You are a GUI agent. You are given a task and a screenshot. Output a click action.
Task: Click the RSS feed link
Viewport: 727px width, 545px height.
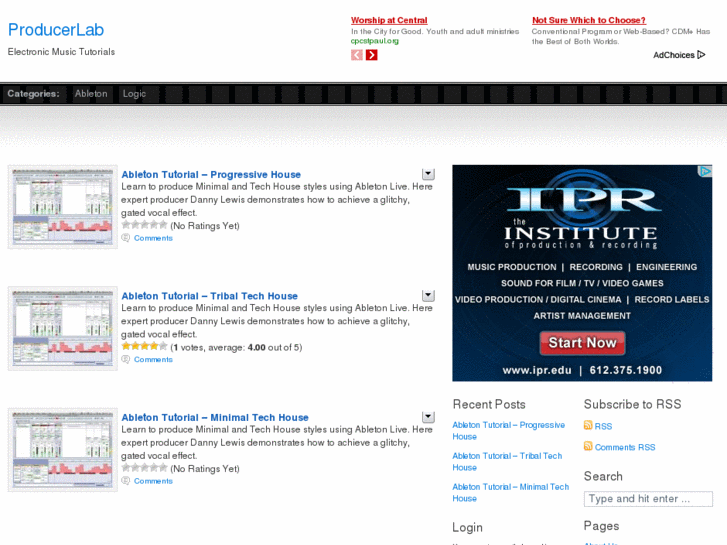603,426
